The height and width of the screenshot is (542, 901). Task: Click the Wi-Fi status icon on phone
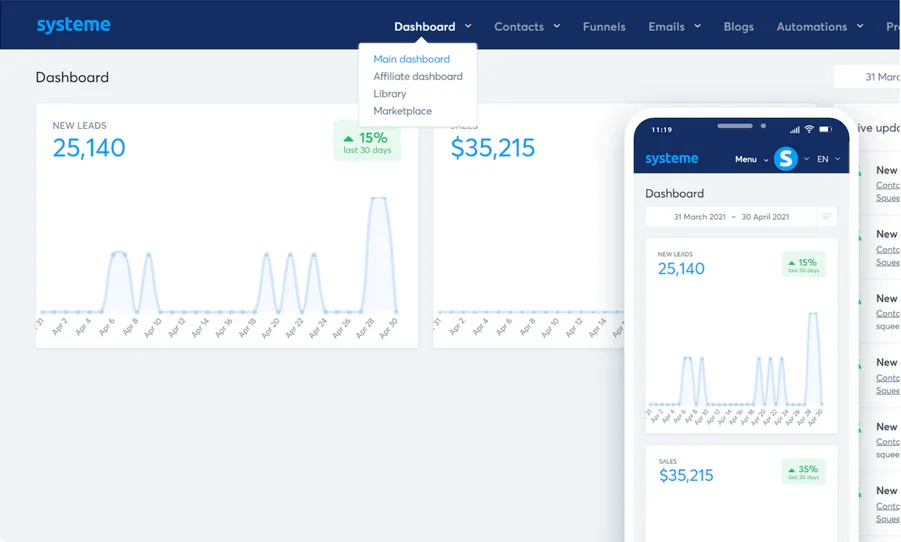pyautogui.click(x=809, y=129)
